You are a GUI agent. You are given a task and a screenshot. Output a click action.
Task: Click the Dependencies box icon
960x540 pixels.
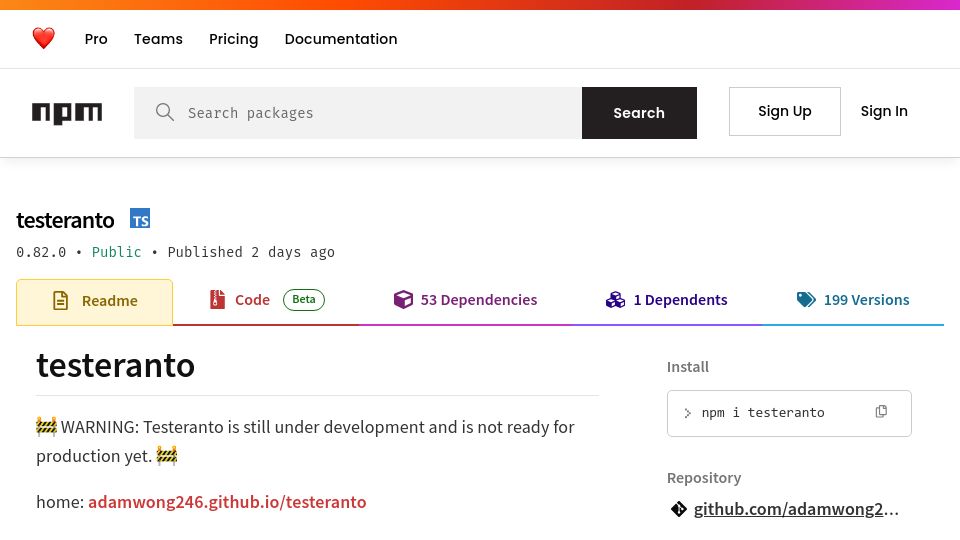pyautogui.click(x=403, y=299)
